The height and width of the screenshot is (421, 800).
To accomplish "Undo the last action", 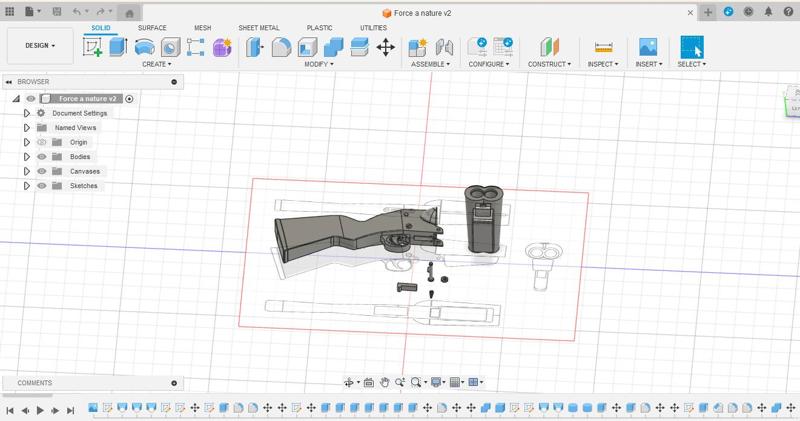I will click(x=77, y=11).
